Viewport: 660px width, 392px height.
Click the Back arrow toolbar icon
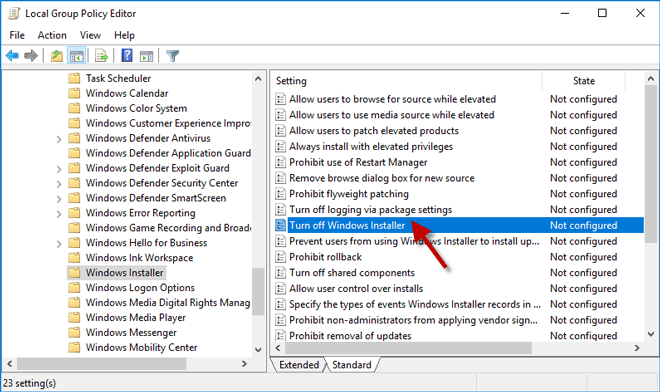pos(12,56)
